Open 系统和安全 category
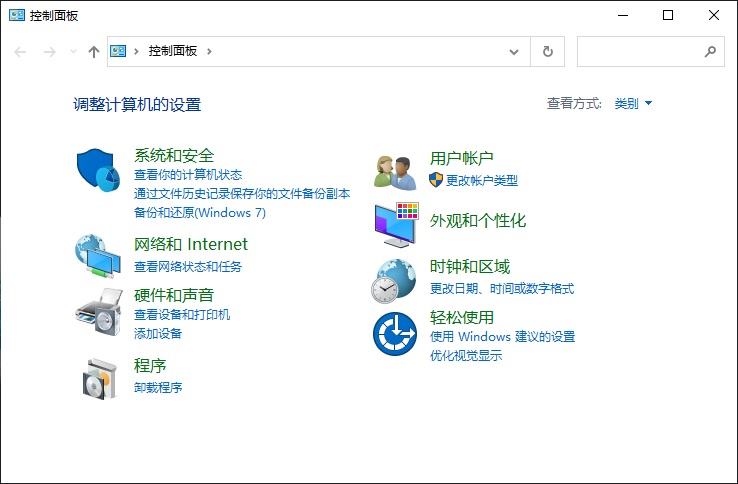Screen dimensions: 738x484 coord(174,155)
